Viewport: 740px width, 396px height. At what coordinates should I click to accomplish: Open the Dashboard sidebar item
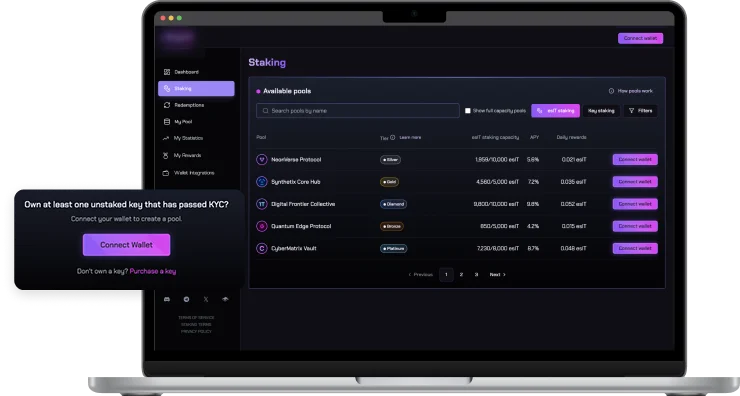(181, 72)
